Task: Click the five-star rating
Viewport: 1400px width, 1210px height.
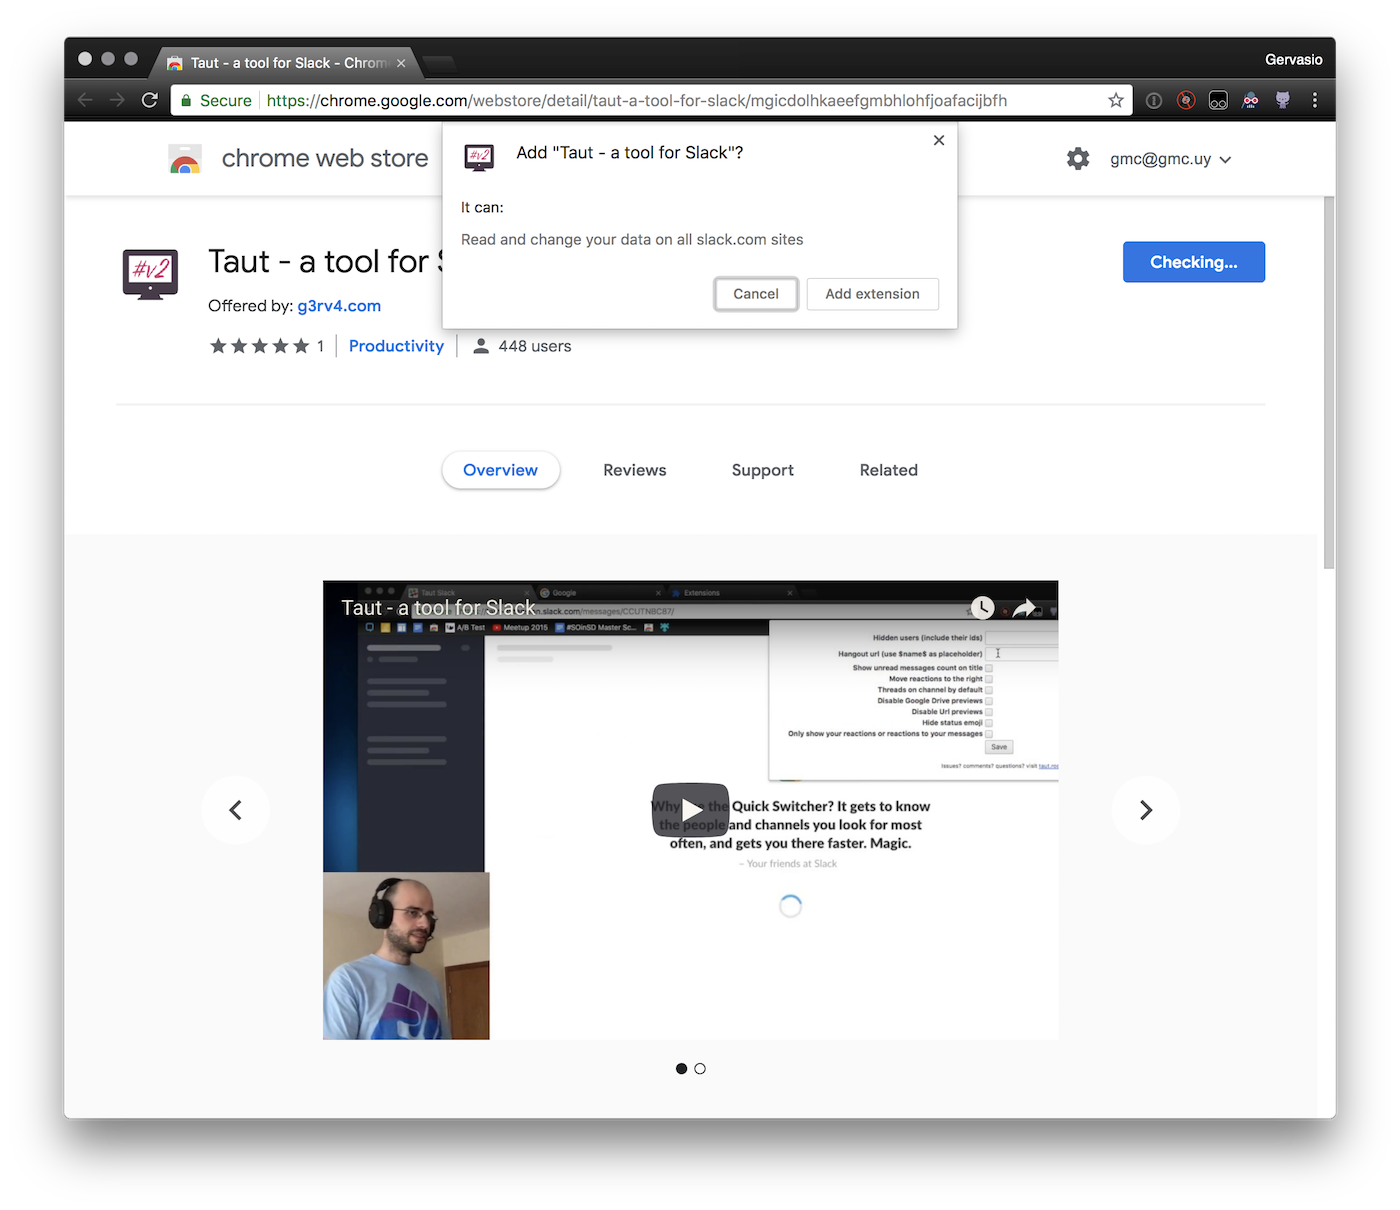Action: 260,346
